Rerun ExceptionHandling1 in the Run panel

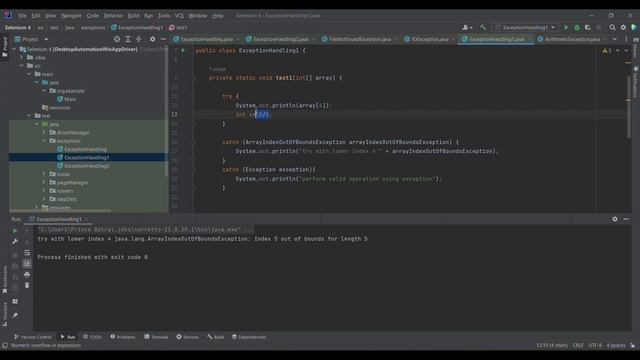point(15,231)
